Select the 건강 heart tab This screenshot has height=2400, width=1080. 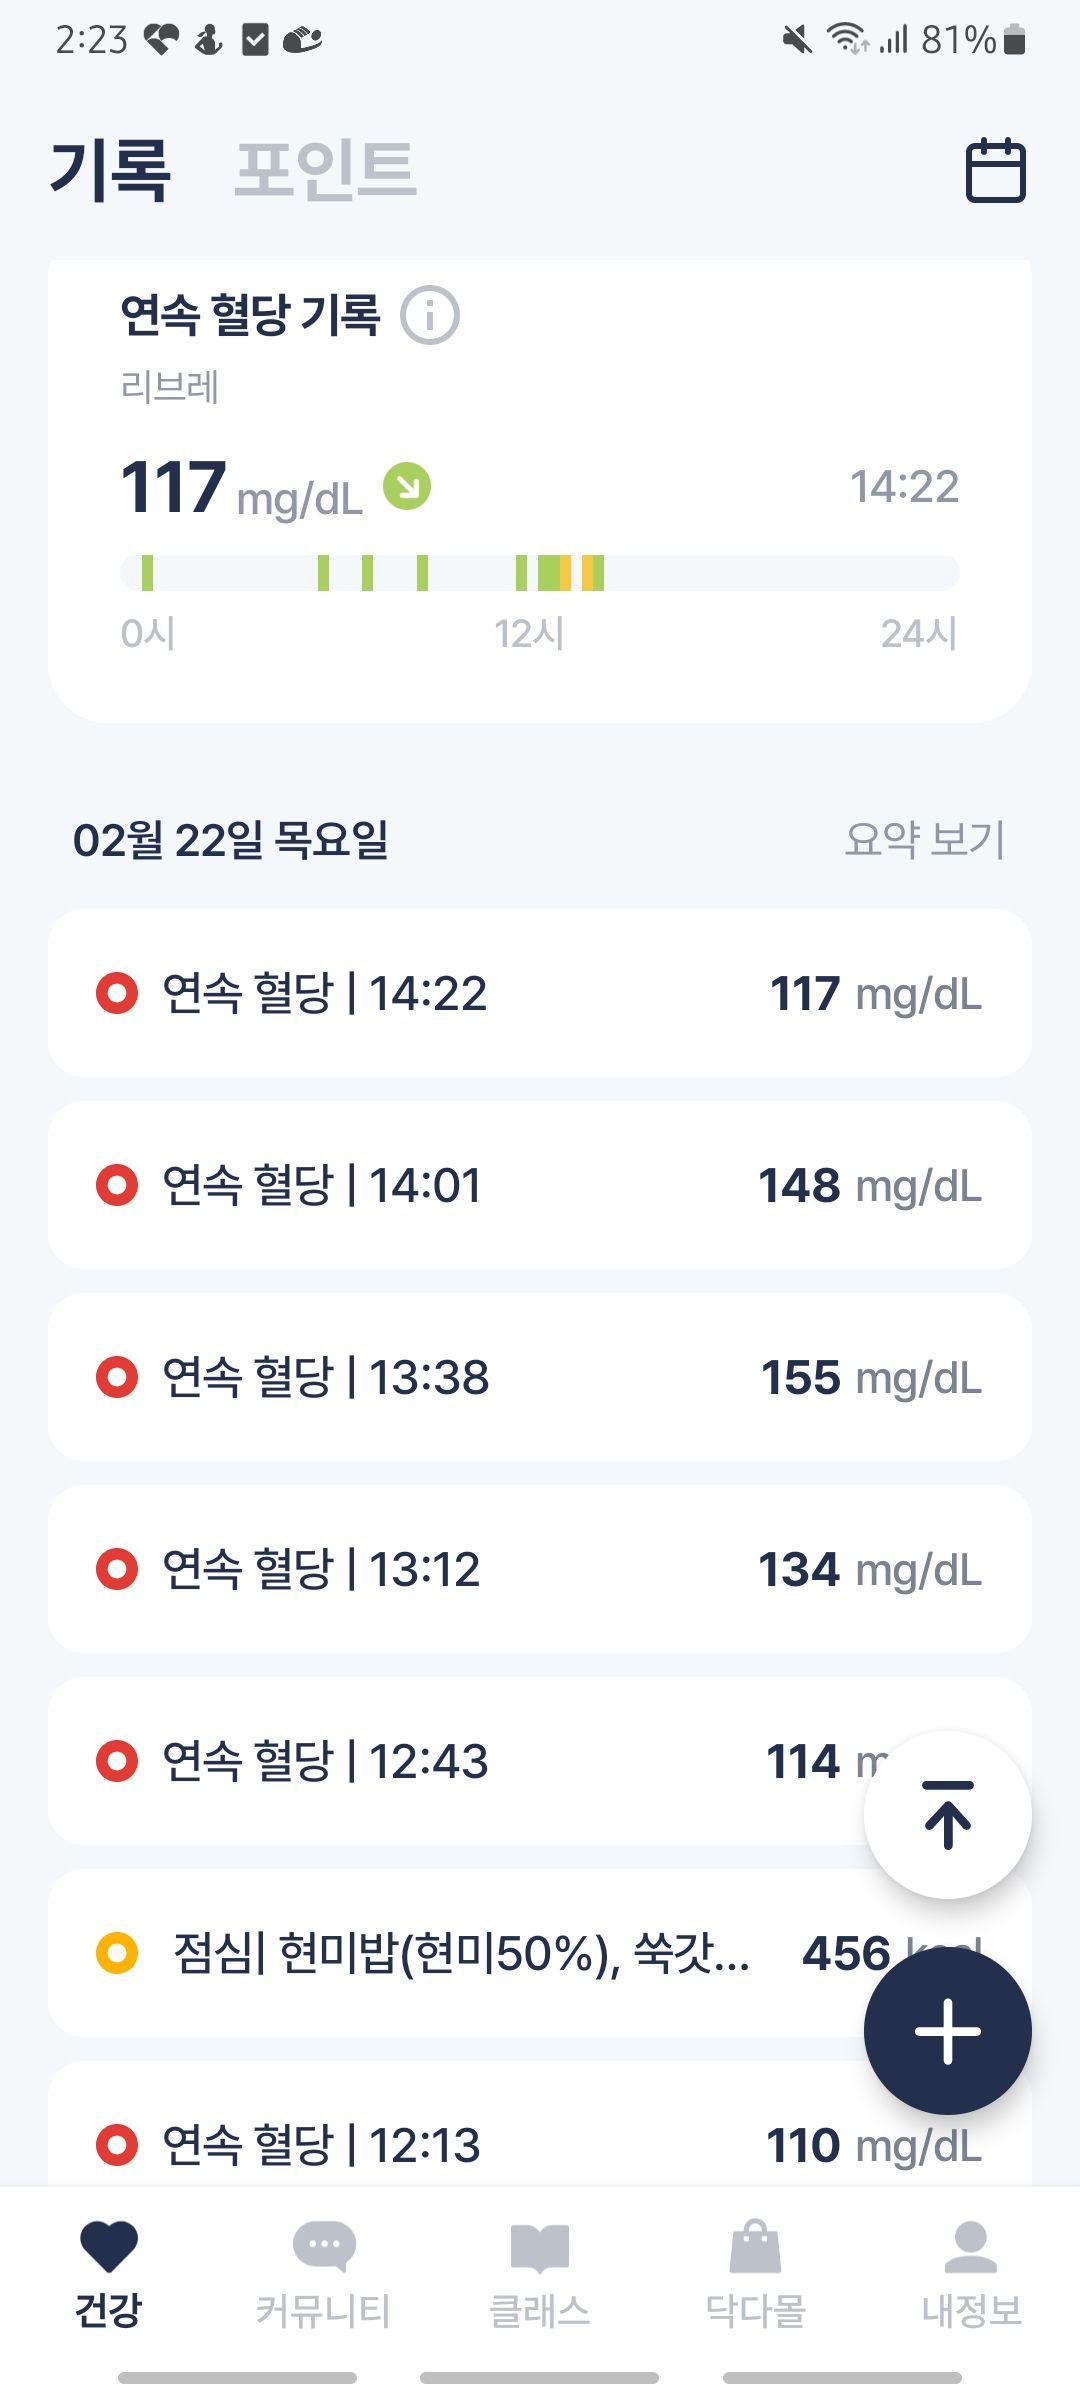108,2273
